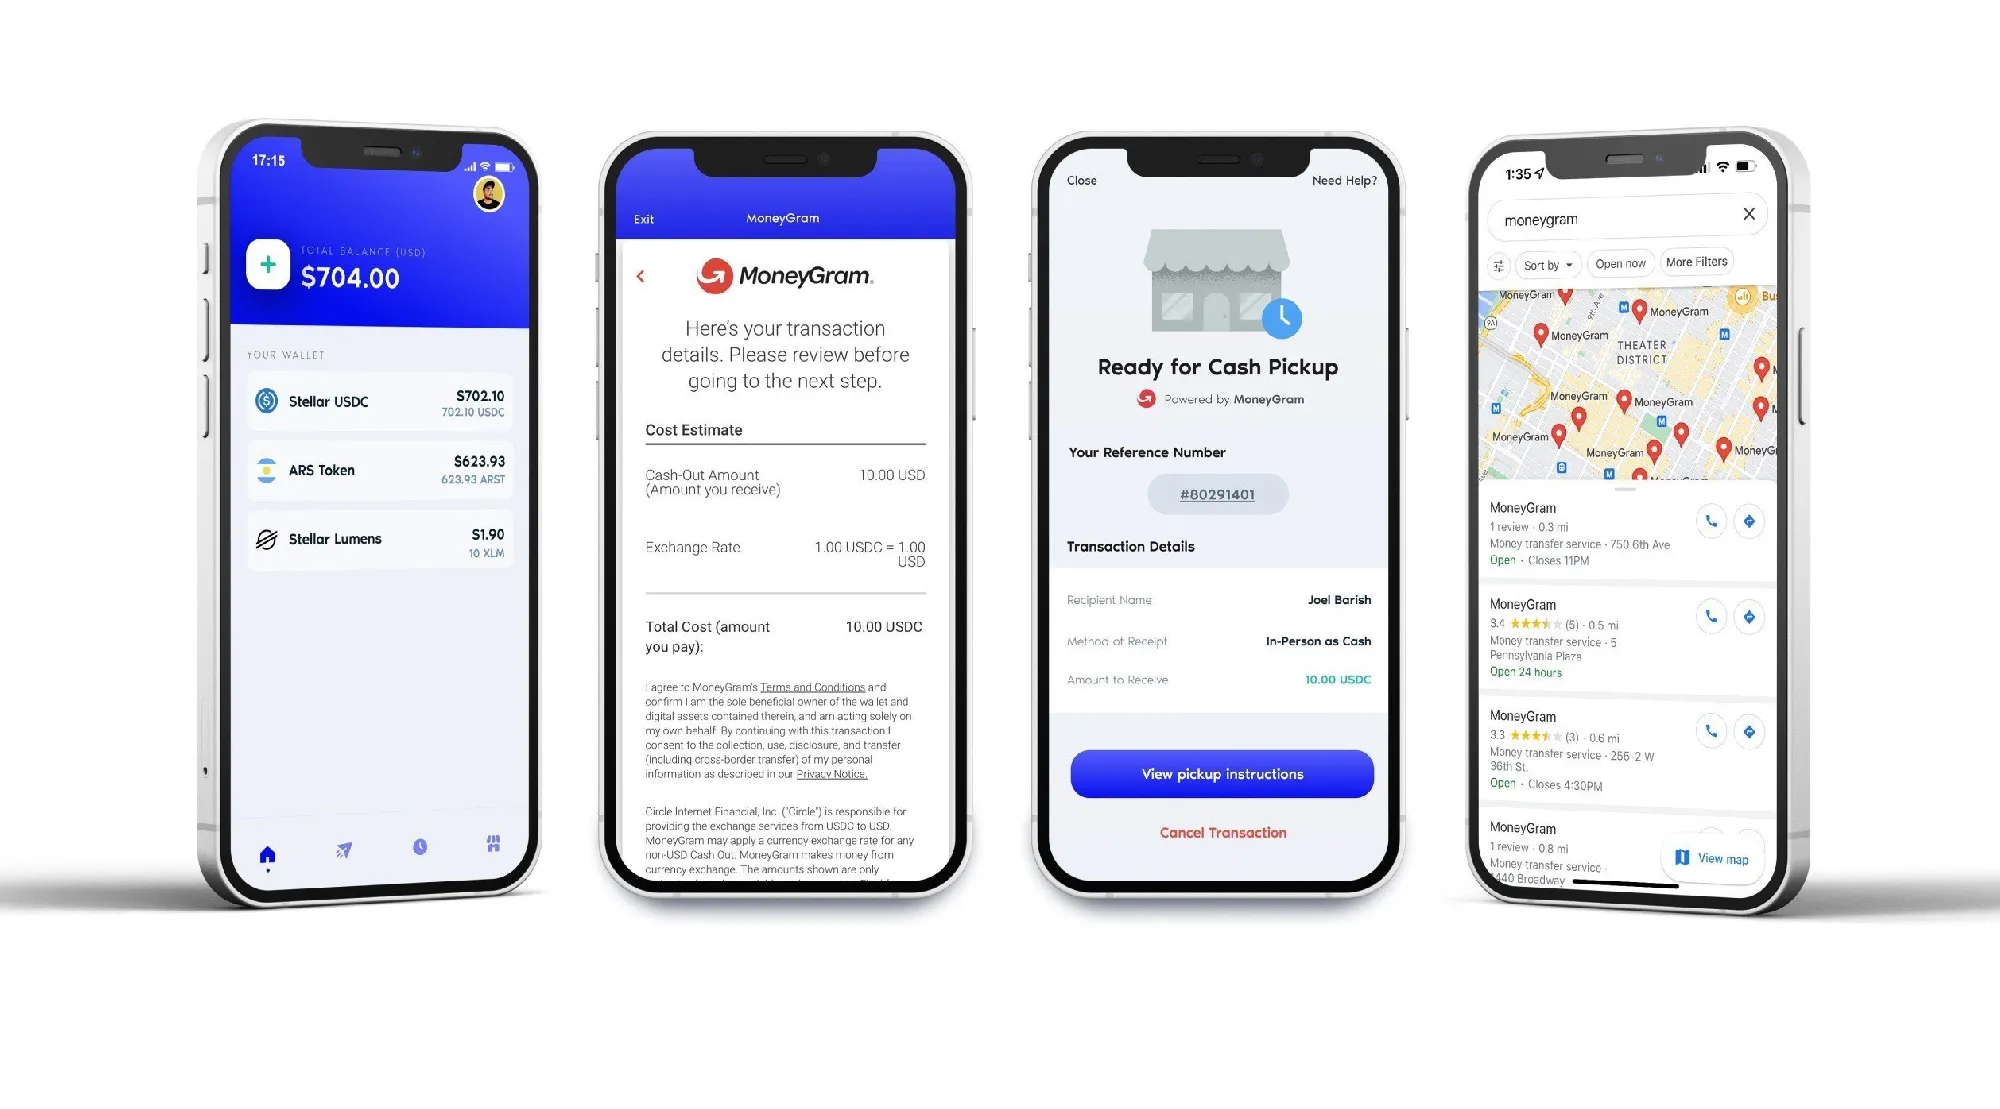The width and height of the screenshot is (2000, 1109).
Task: Click View pickup instructions button
Action: [1220, 773]
